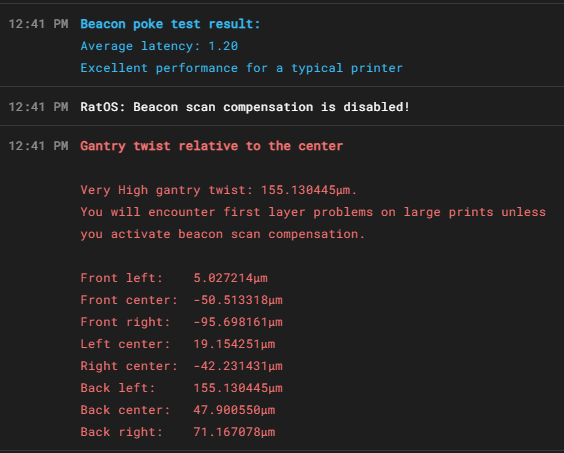This screenshot has width=564, height=453.
Task: Select 'Excellent performance for a typical printer' text
Action: coord(241,68)
